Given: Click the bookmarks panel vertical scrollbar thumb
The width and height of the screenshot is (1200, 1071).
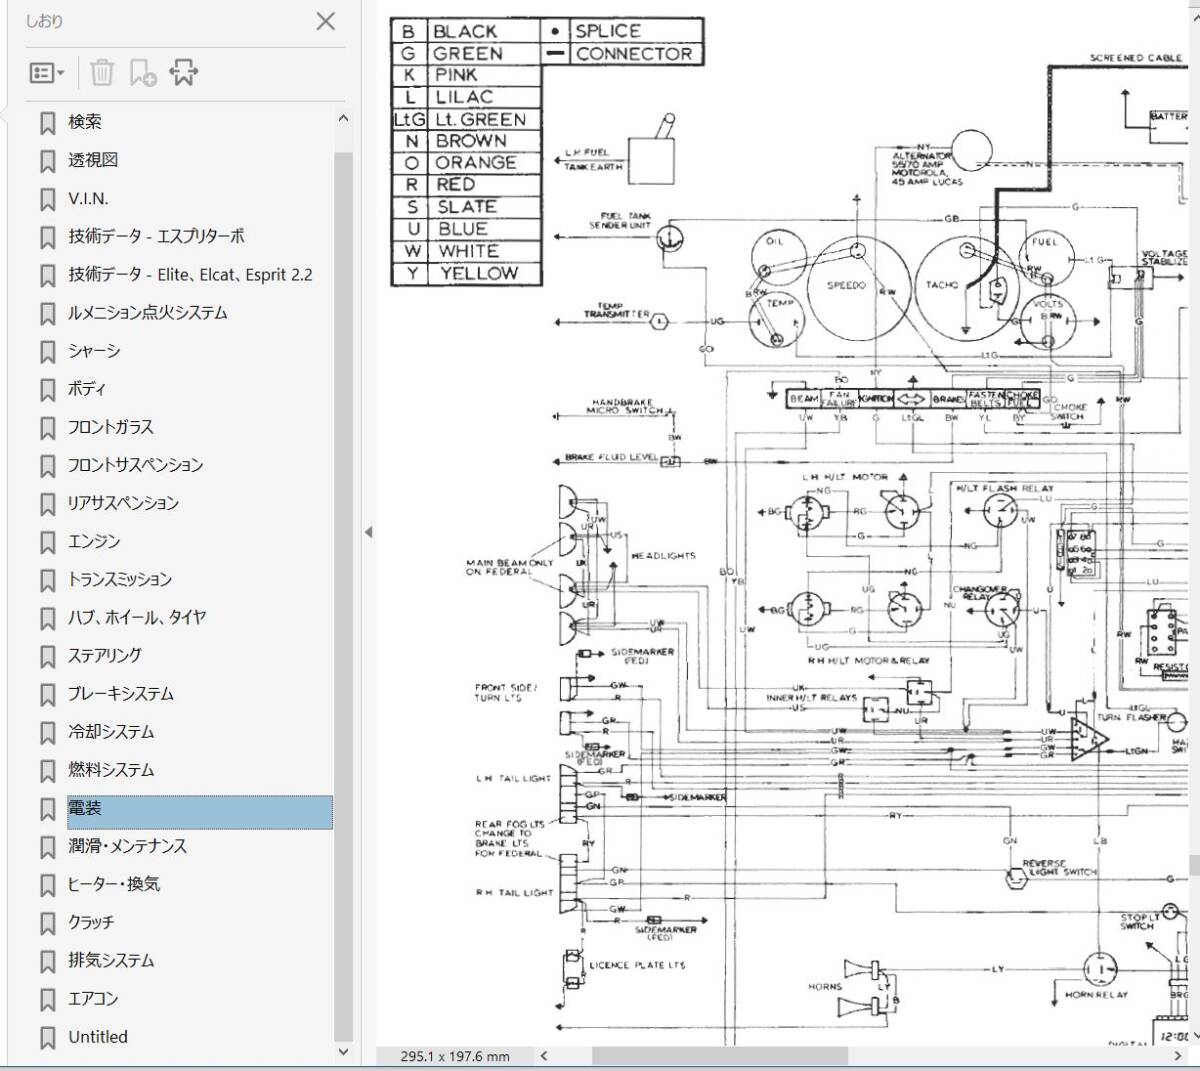Looking at the screenshot, I should [x=344, y=596].
